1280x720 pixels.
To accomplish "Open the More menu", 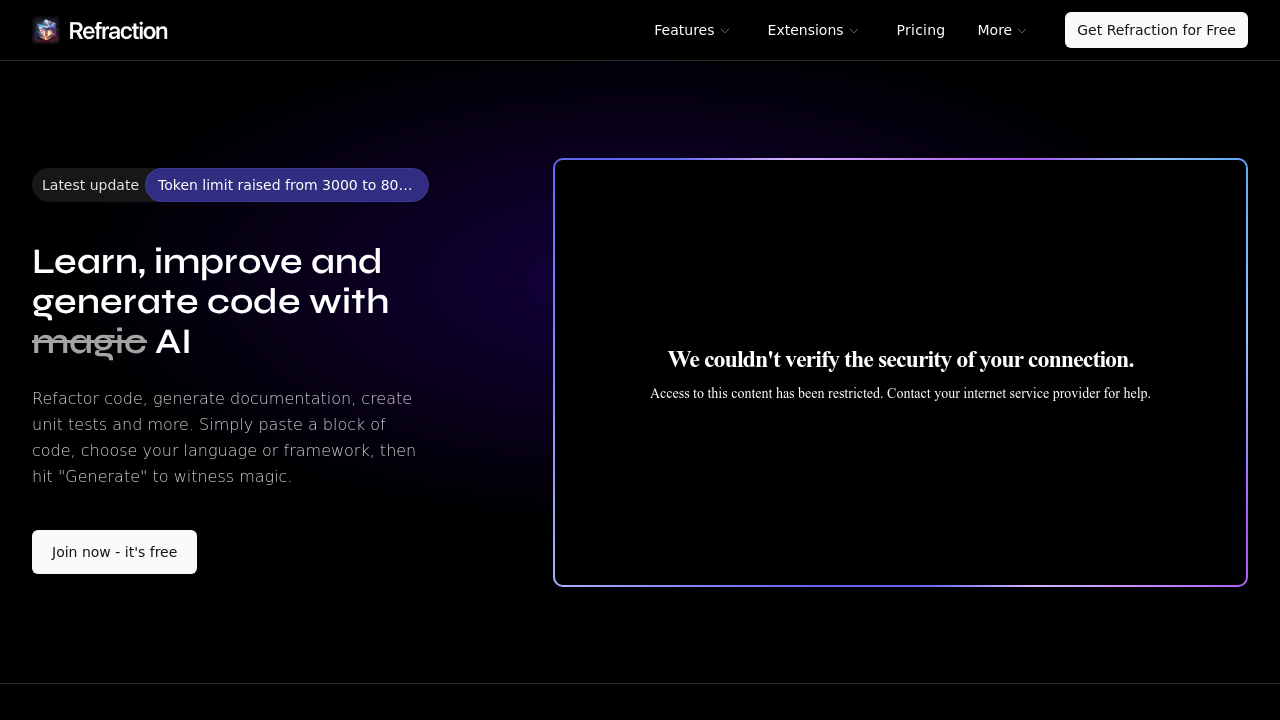I will tap(994, 30).
